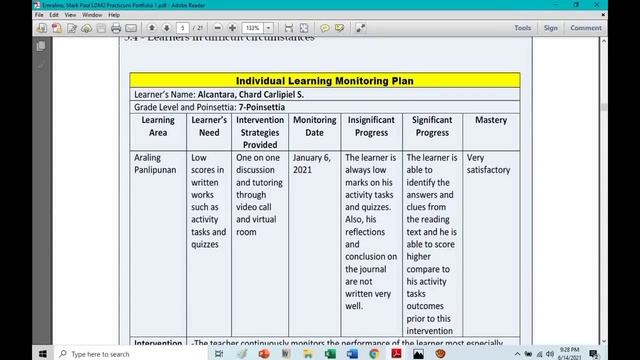This screenshot has height=360, width=640.
Task: Click the 7-Poinsettia grade level text
Action: click(262, 107)
